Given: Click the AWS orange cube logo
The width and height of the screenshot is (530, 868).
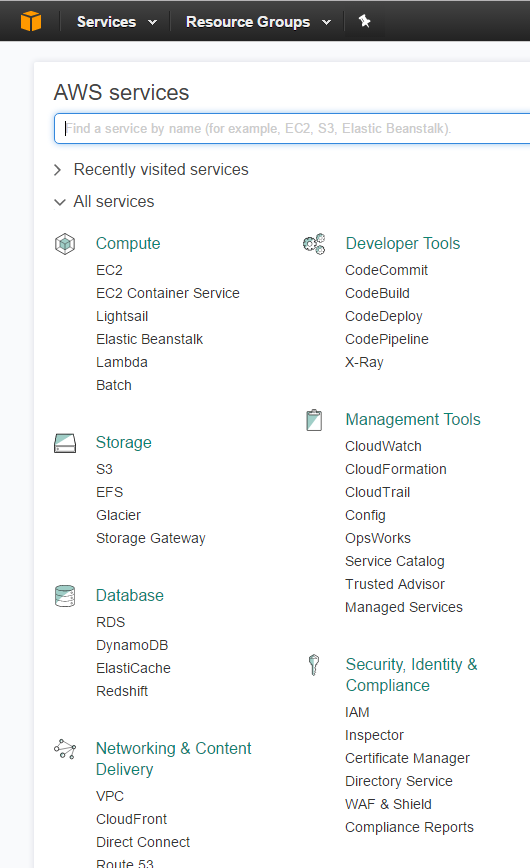Looking at the screenshot, I should tap(31, 22).
